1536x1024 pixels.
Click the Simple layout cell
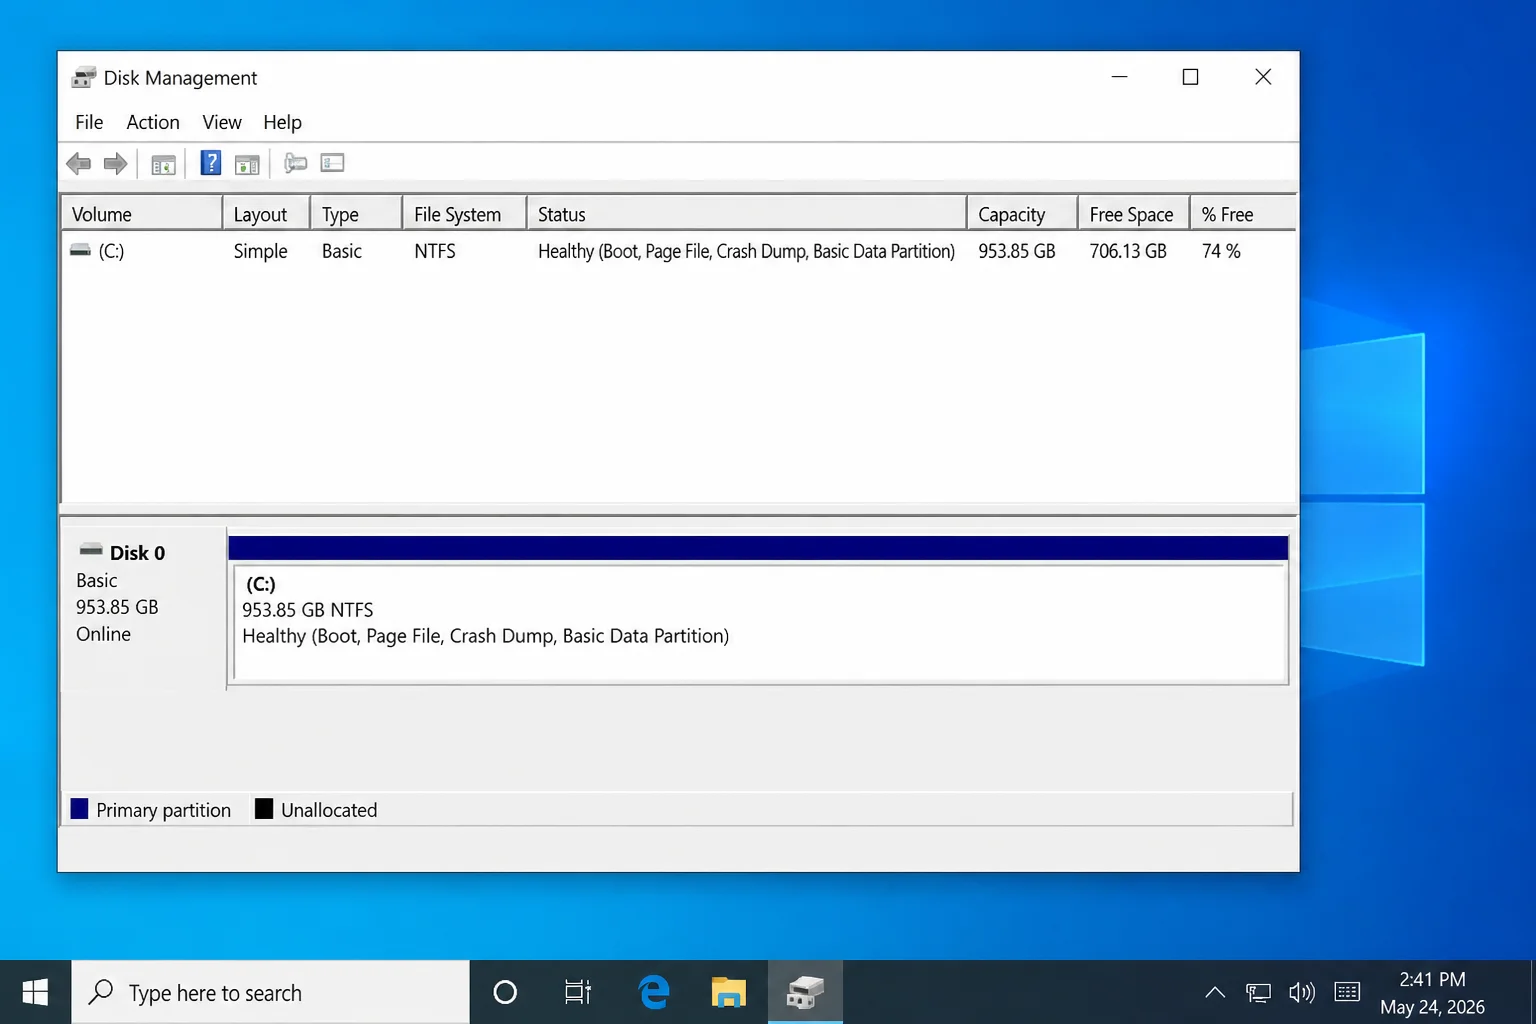pyautogui.click(x=260, y=251)
